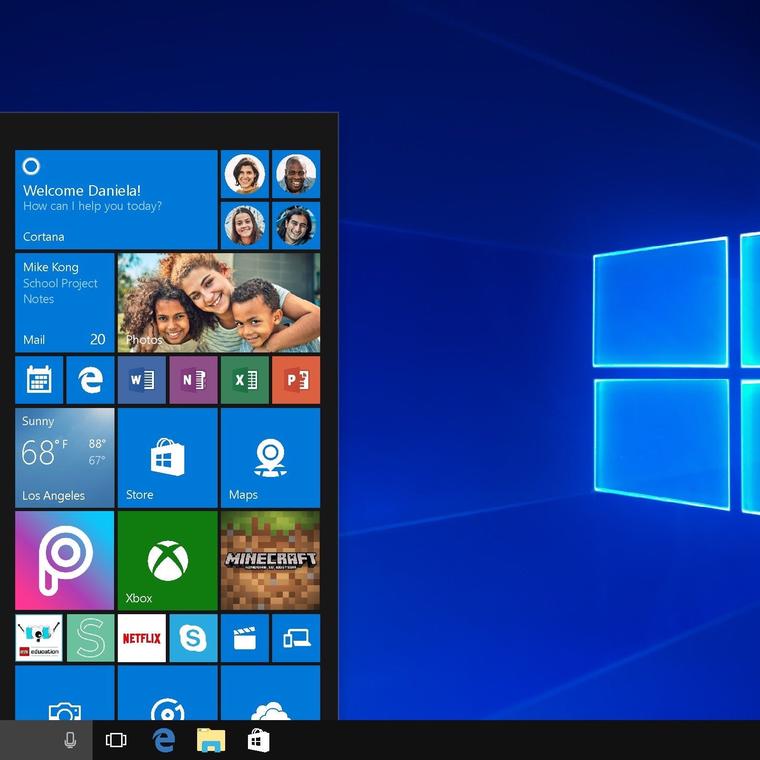Open the Photos tile

tap(218, 302)
